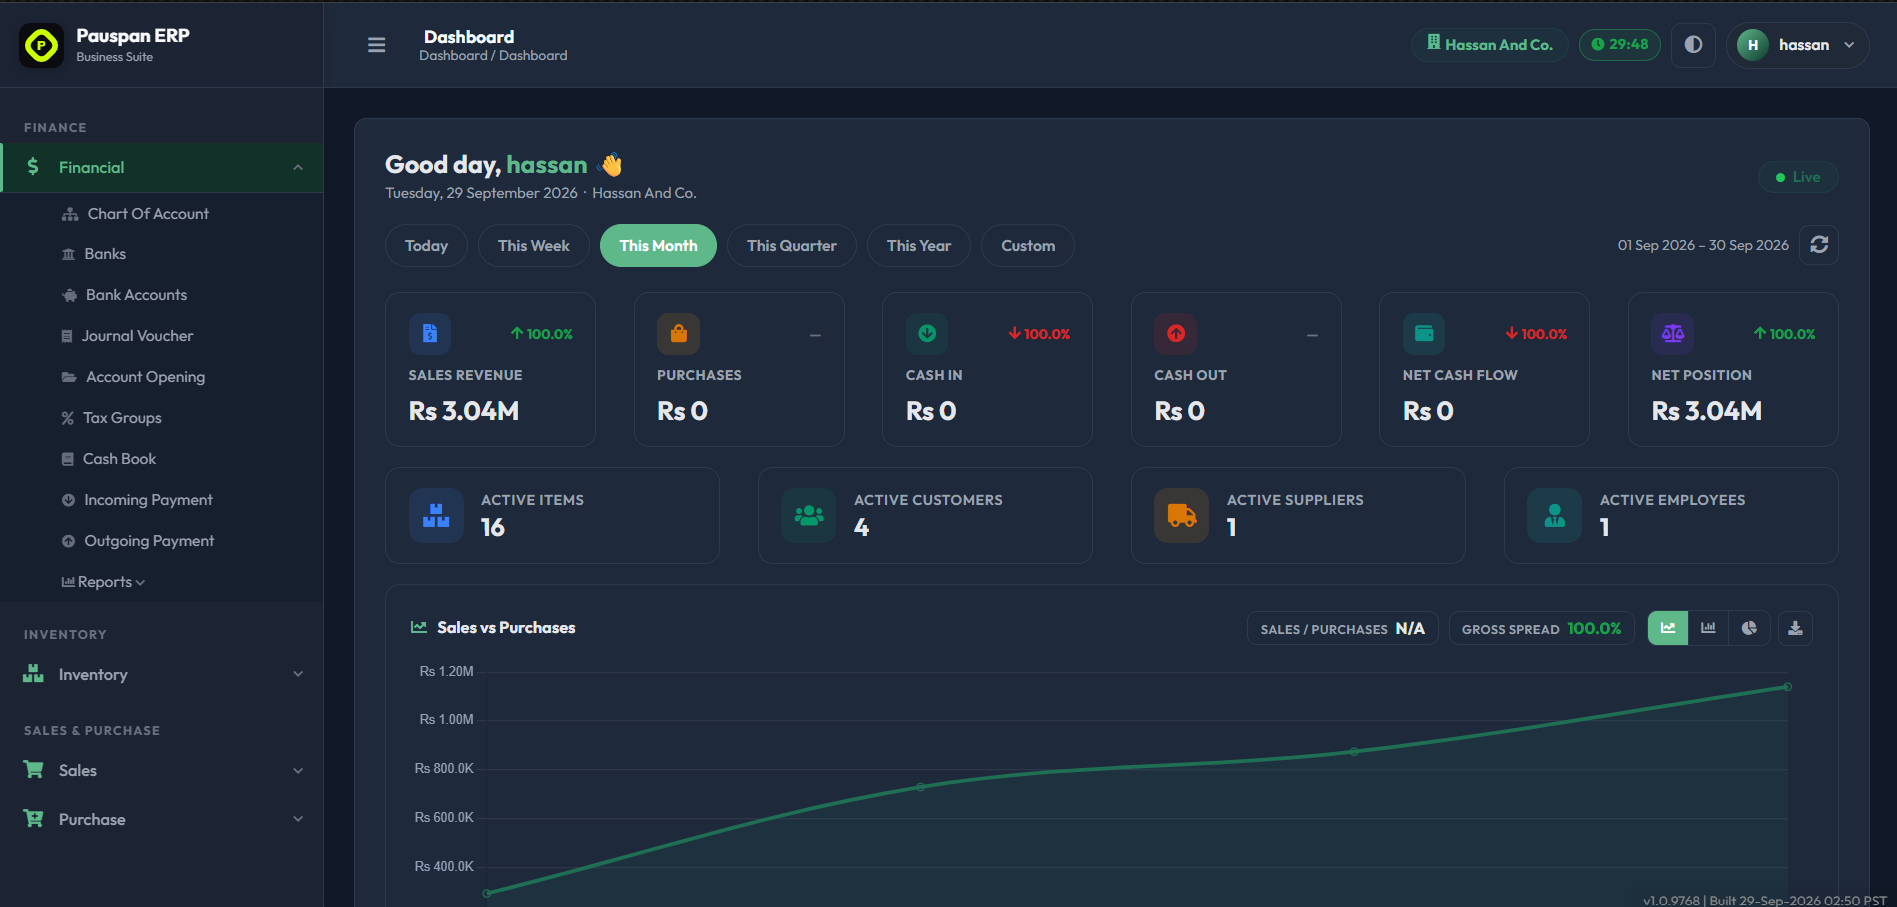
Task: Click the Sales vs Purchases chart title icon
Action: 419,627
